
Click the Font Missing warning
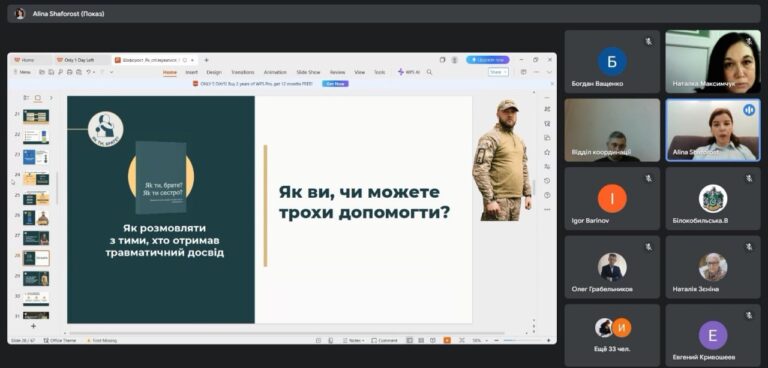102,340
